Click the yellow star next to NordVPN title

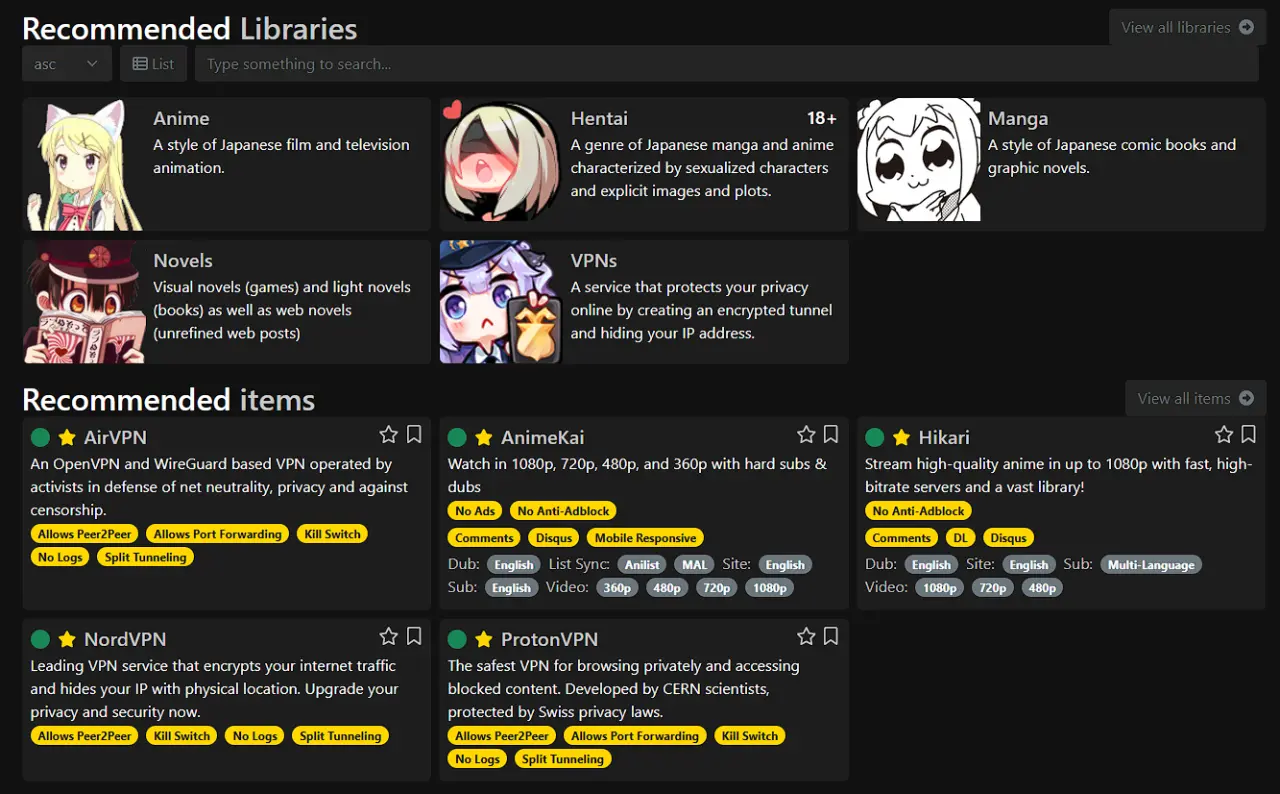67,640
